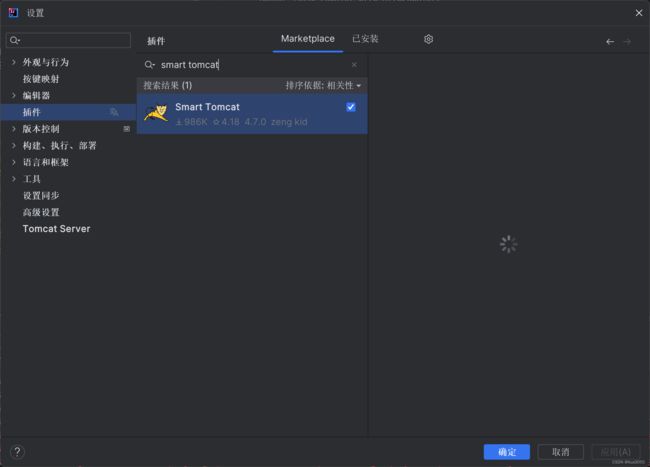
Task: Open 设置同步 settings page
Action: coord(41,196)
